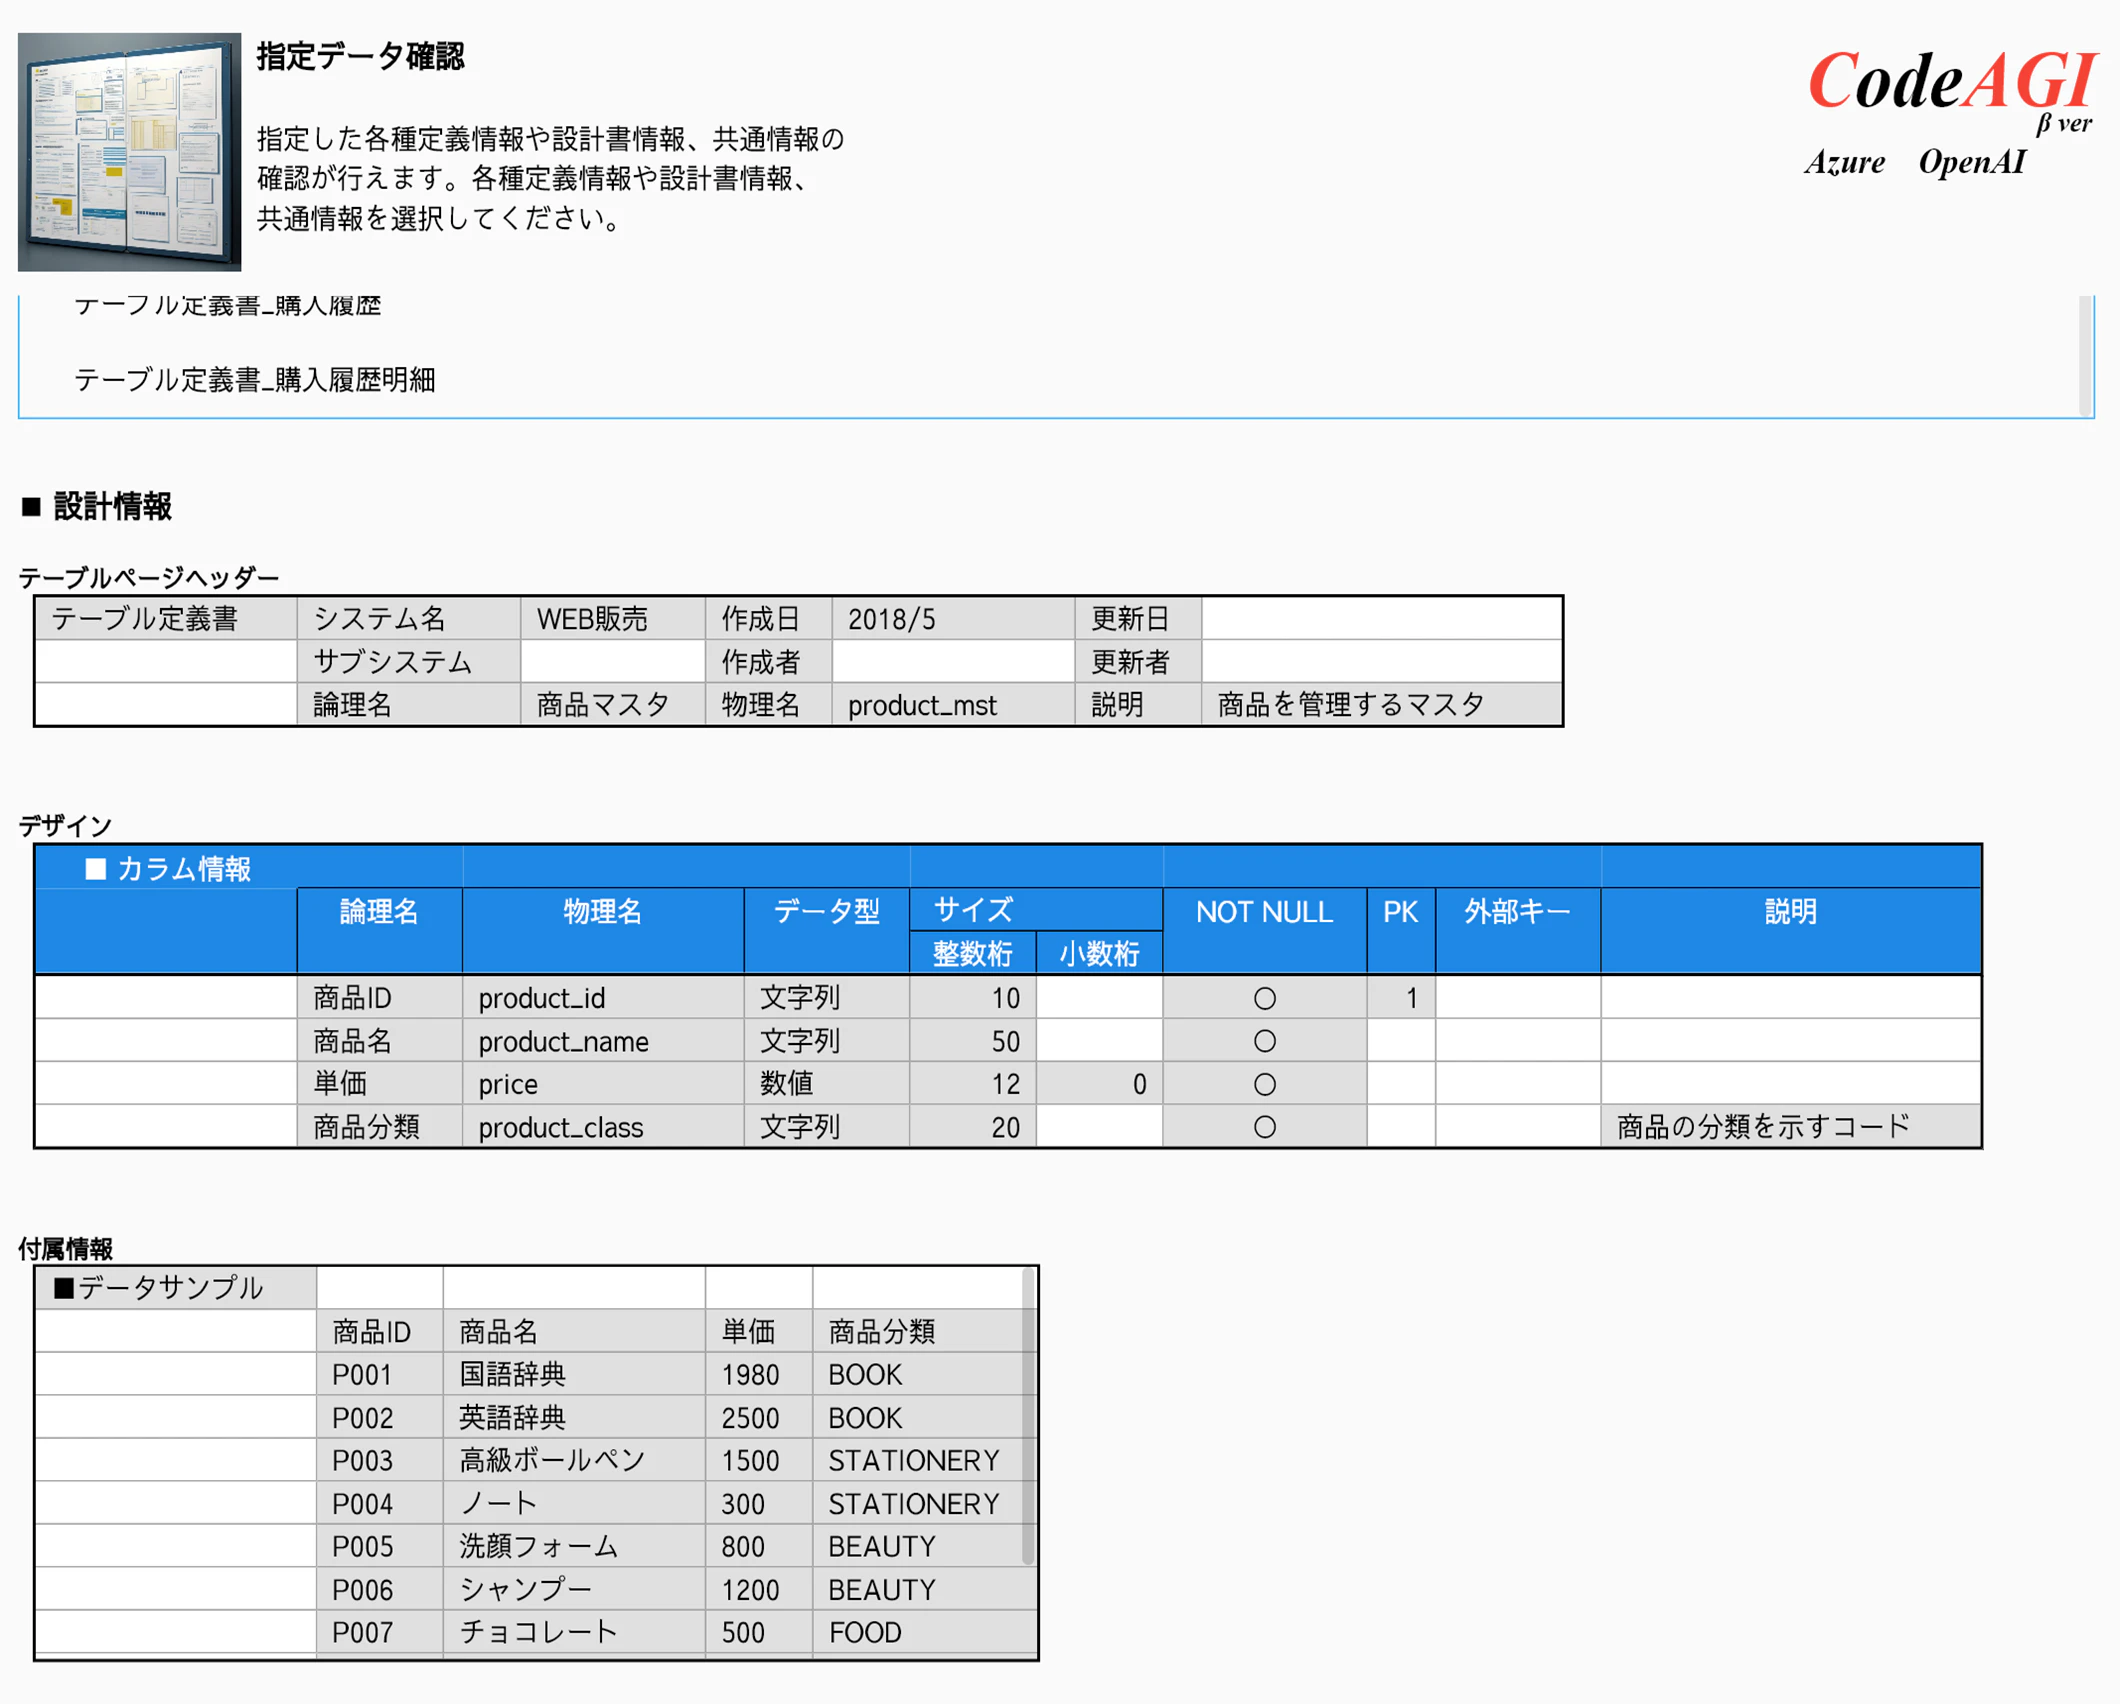Click the list box vertical scrollbar

point(2085,355)
